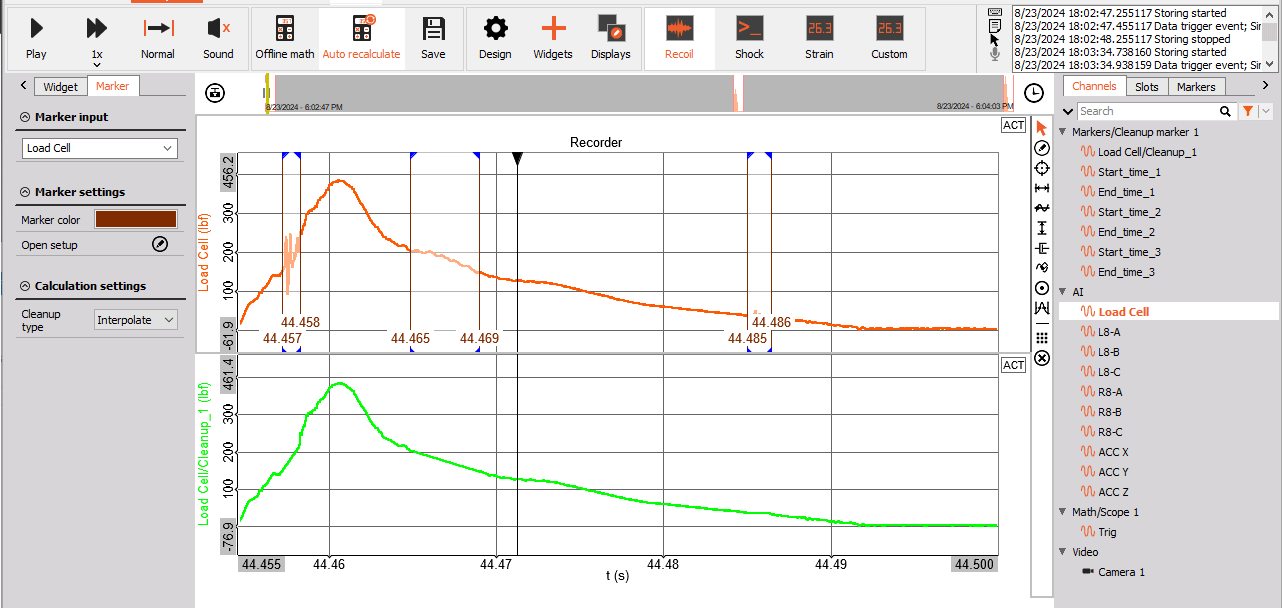Collapse the Calculation settings section

[x=24, y=286]
